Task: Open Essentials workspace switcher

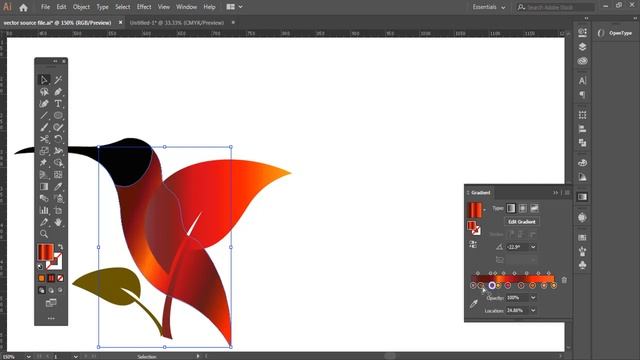Action: (489, 7)
